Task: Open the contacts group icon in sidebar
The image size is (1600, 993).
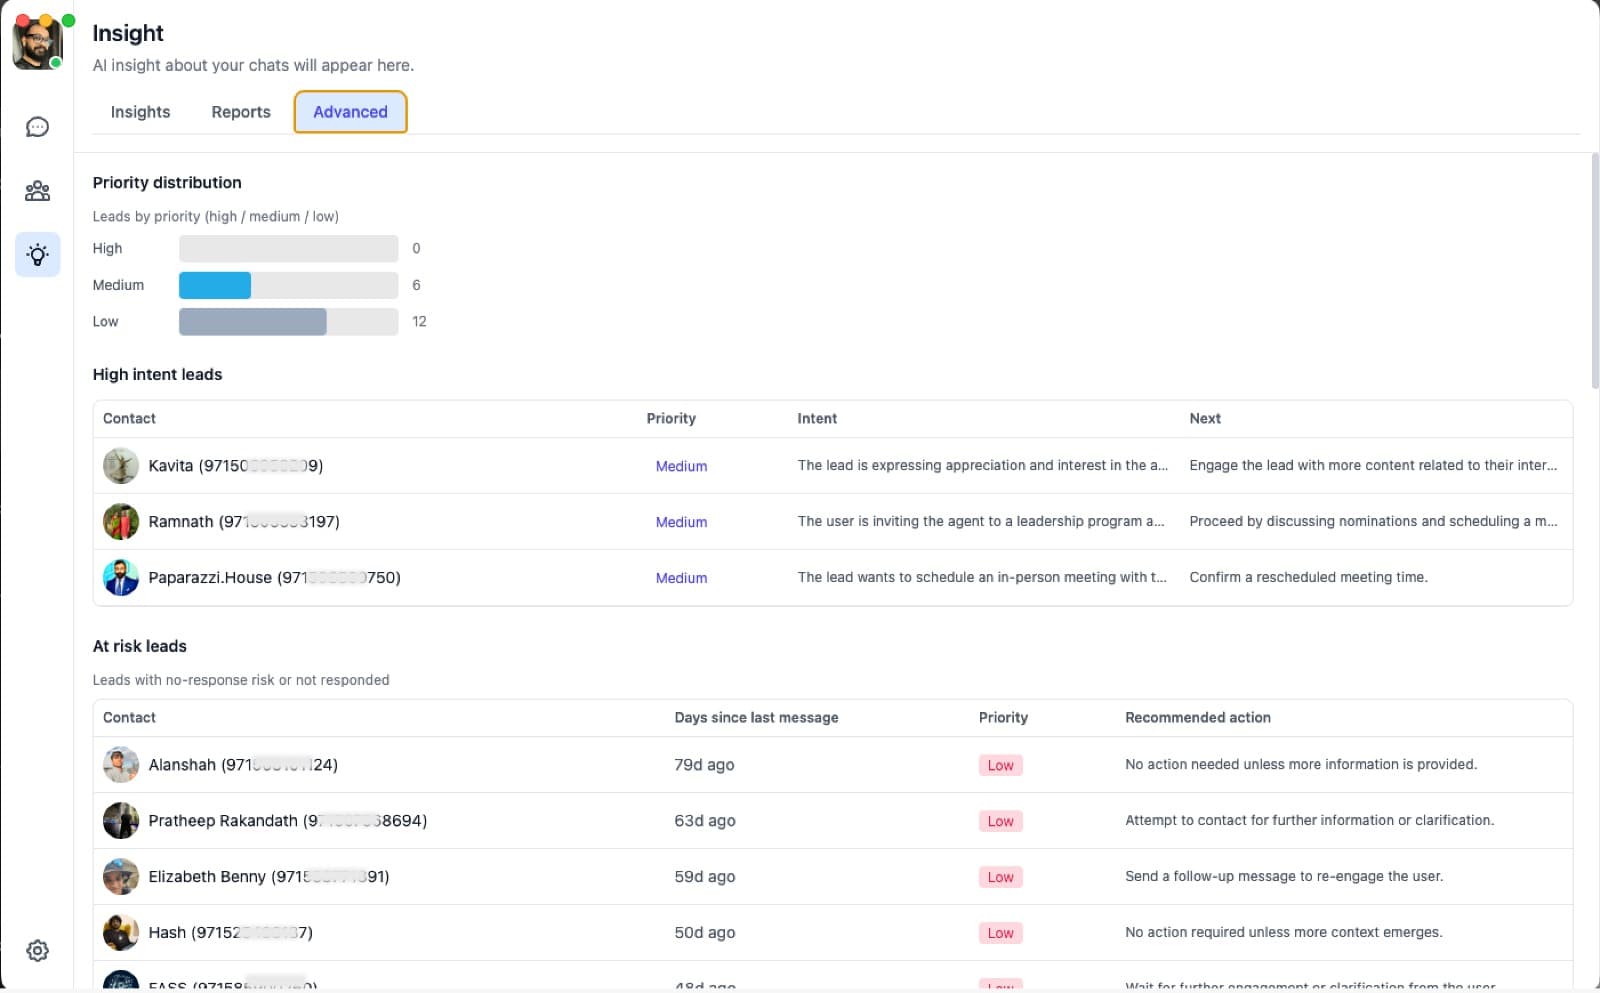Action: 37,191
